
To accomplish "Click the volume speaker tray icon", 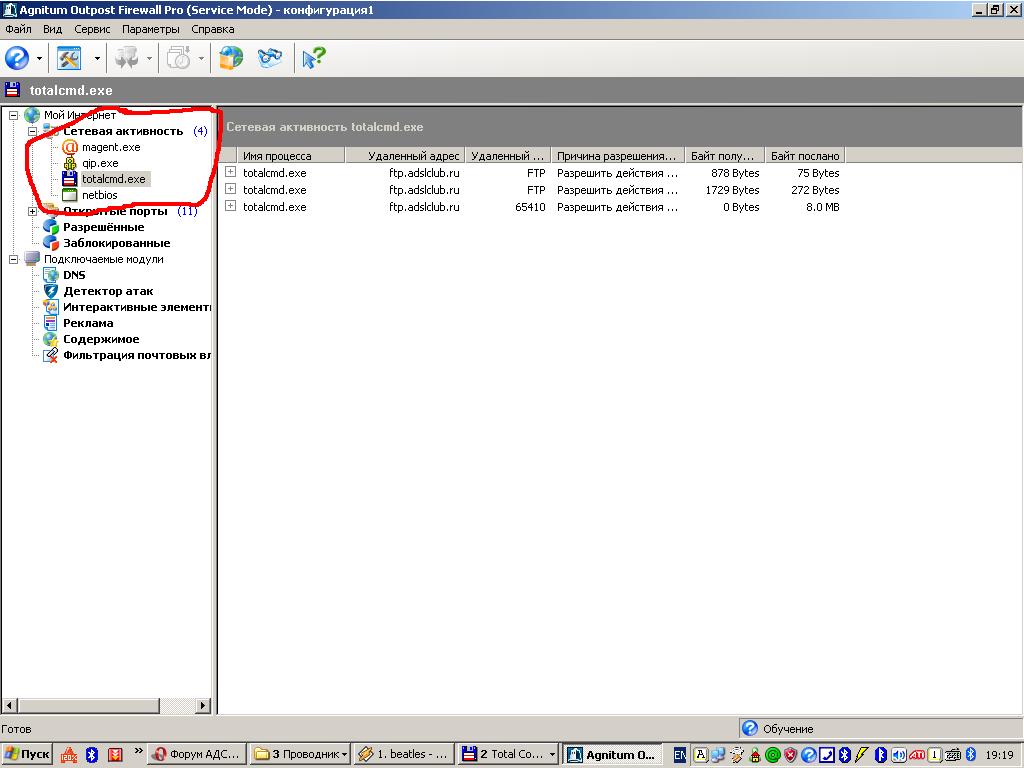I will pyautogui.click(x=899, y=755).
